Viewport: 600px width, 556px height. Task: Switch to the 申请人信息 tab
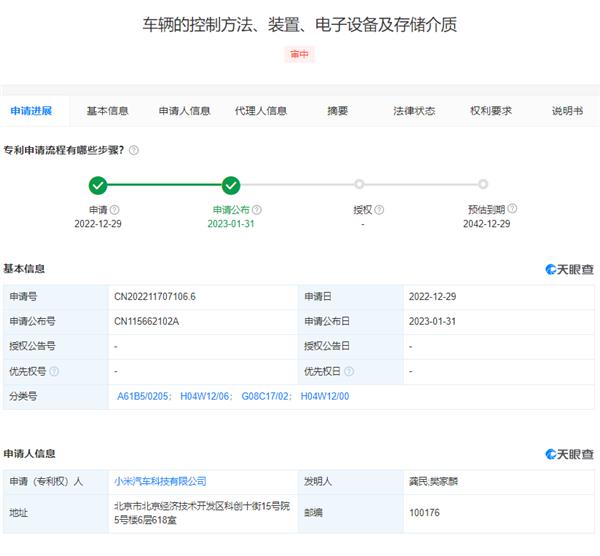pyautogui.click(x=184, y=111)
